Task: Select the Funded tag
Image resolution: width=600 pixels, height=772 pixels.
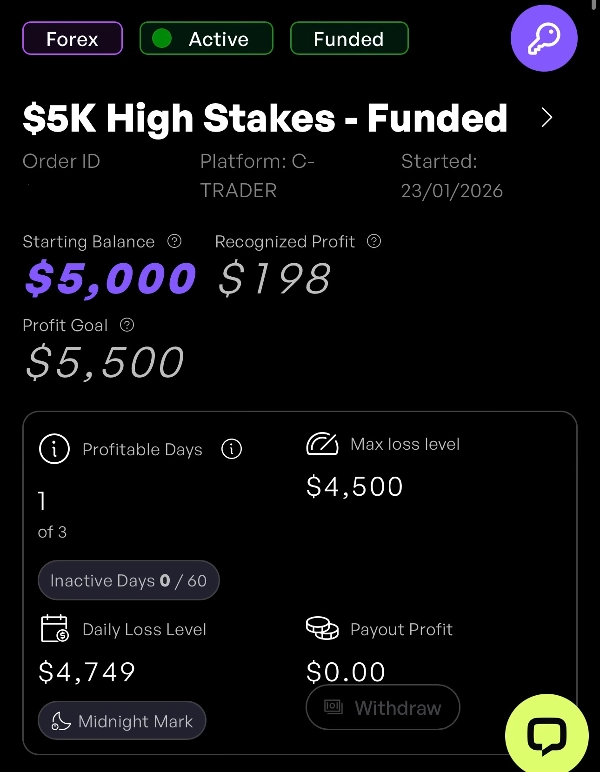Action: coord(348,39)
